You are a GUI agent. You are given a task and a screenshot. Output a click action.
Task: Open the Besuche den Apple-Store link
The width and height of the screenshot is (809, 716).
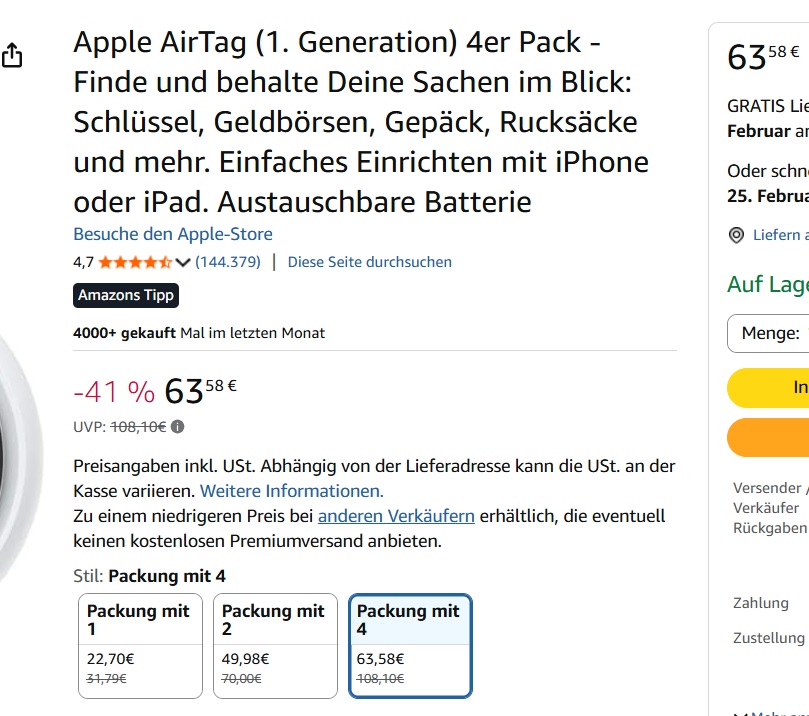point(173,234)
